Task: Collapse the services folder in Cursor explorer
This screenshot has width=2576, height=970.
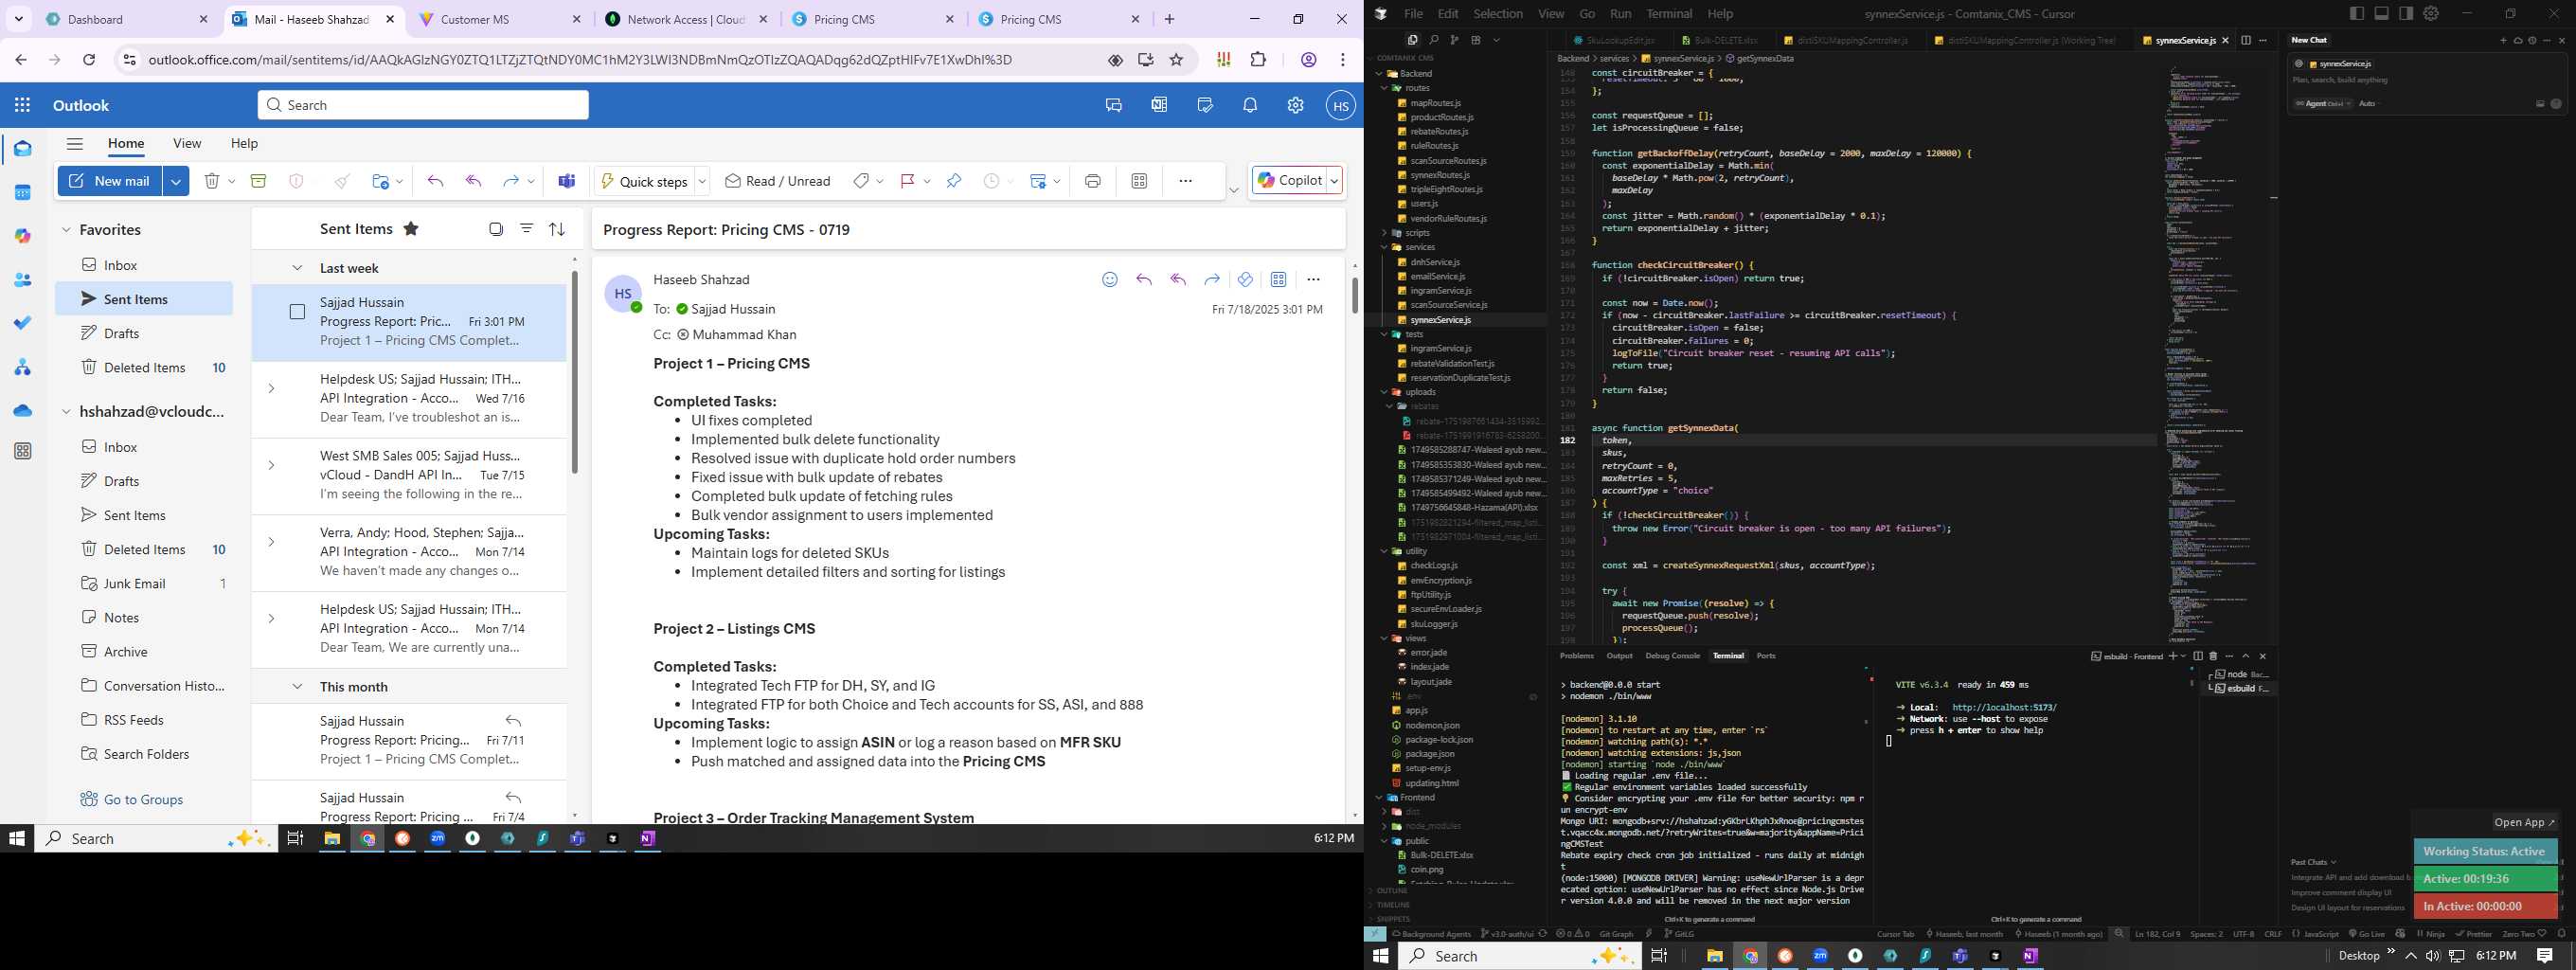Action: tap(1384, 247)
